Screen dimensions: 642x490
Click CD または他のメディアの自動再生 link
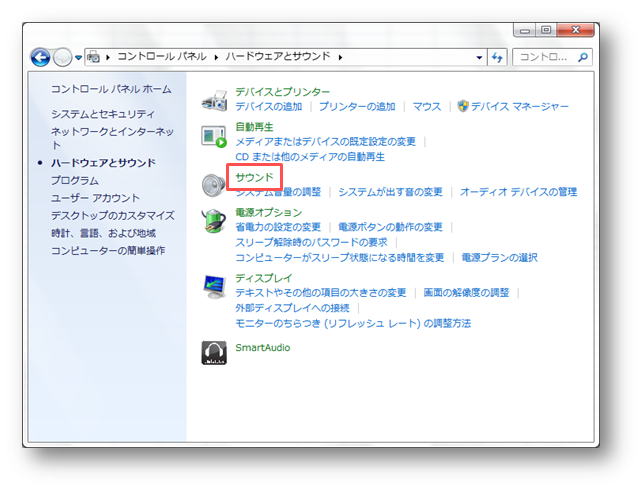pyautogui.click(x=310, y=157)
